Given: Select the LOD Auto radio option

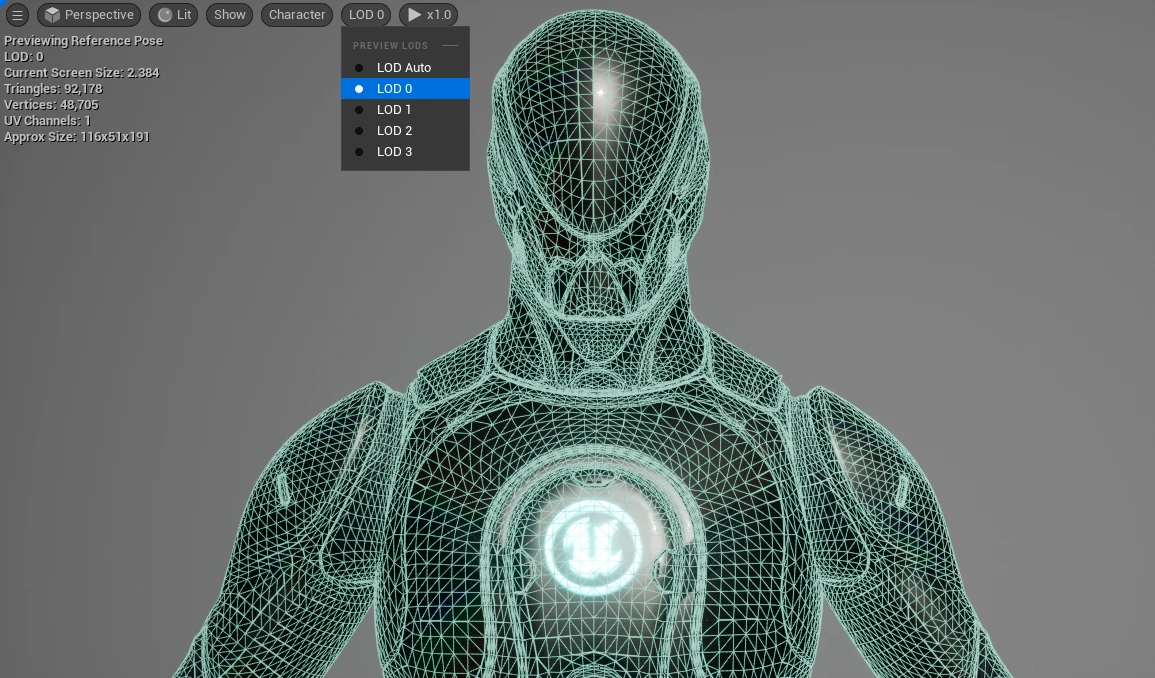Looking at the screenshot, I should pos(405,67).
